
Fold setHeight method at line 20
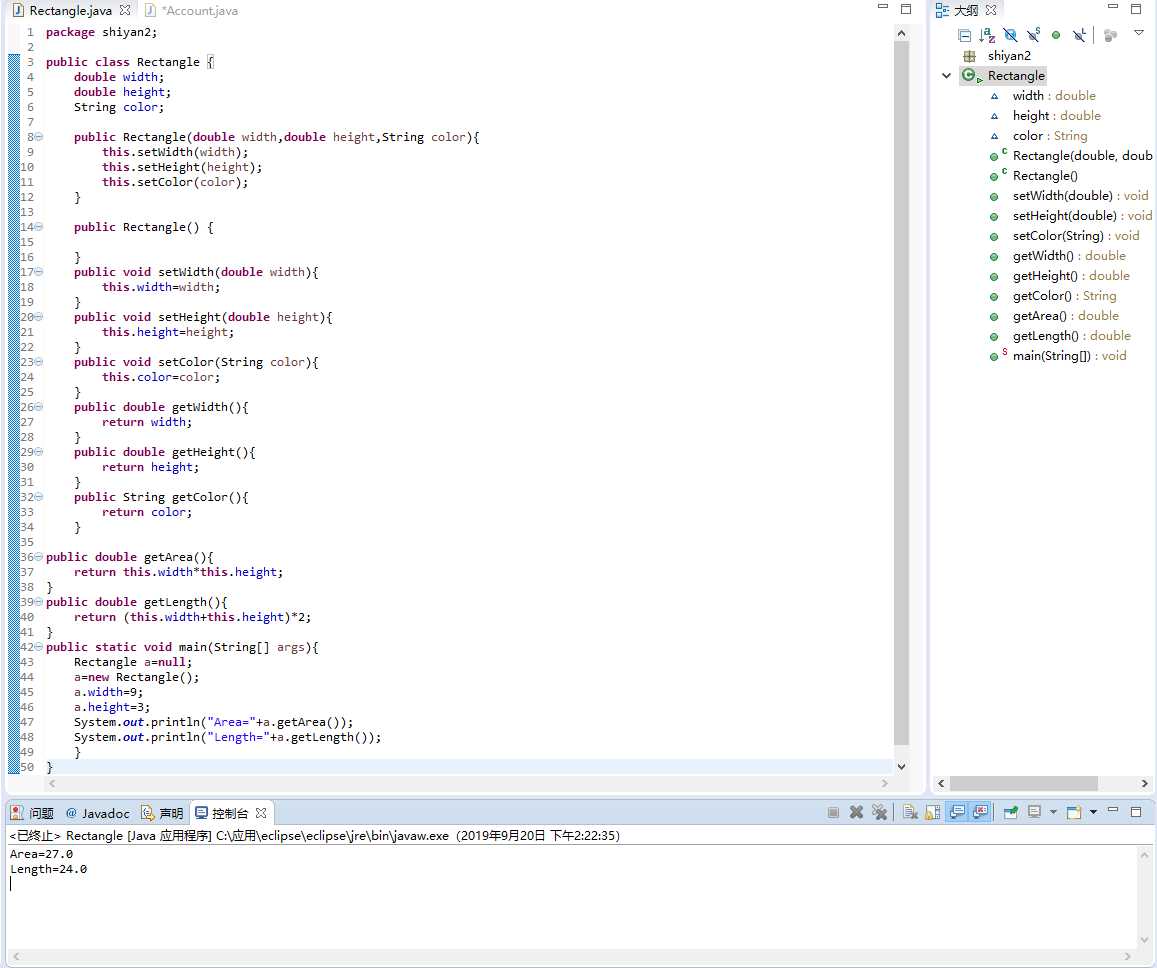tap(38, 317)
